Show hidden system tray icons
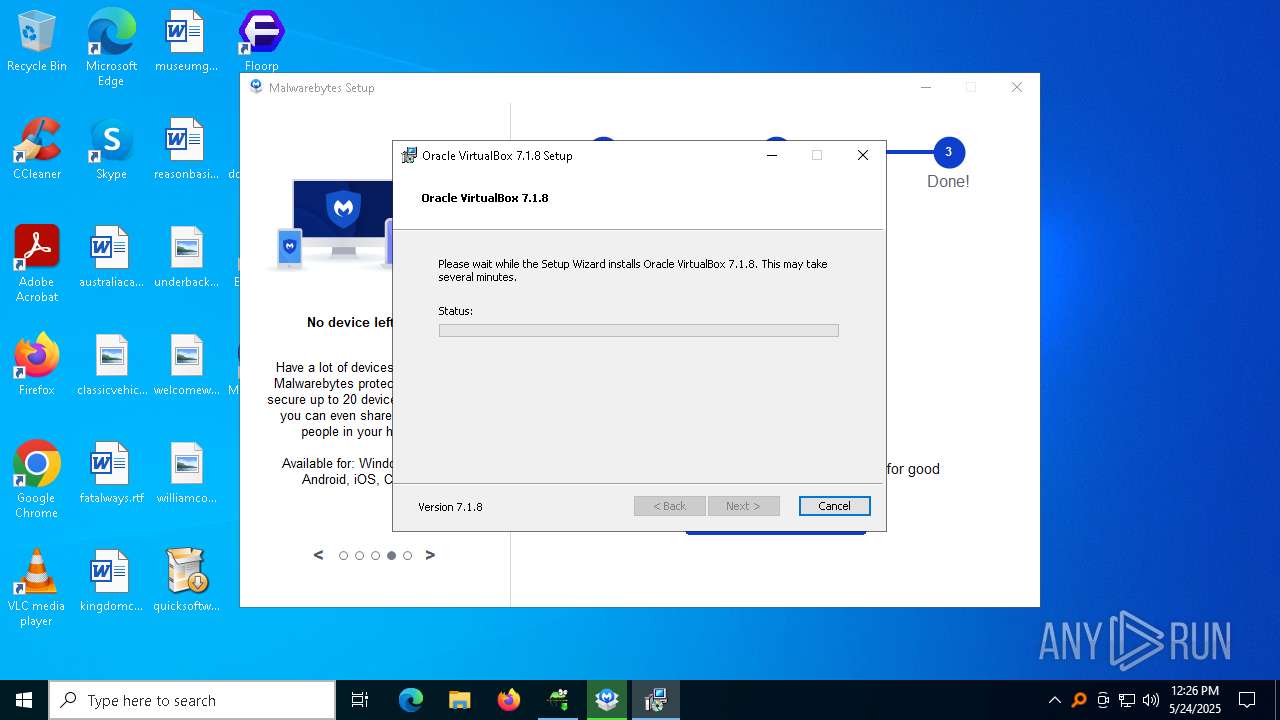The width and height of the screenshot is (1280, 720). coord(1054,700)
